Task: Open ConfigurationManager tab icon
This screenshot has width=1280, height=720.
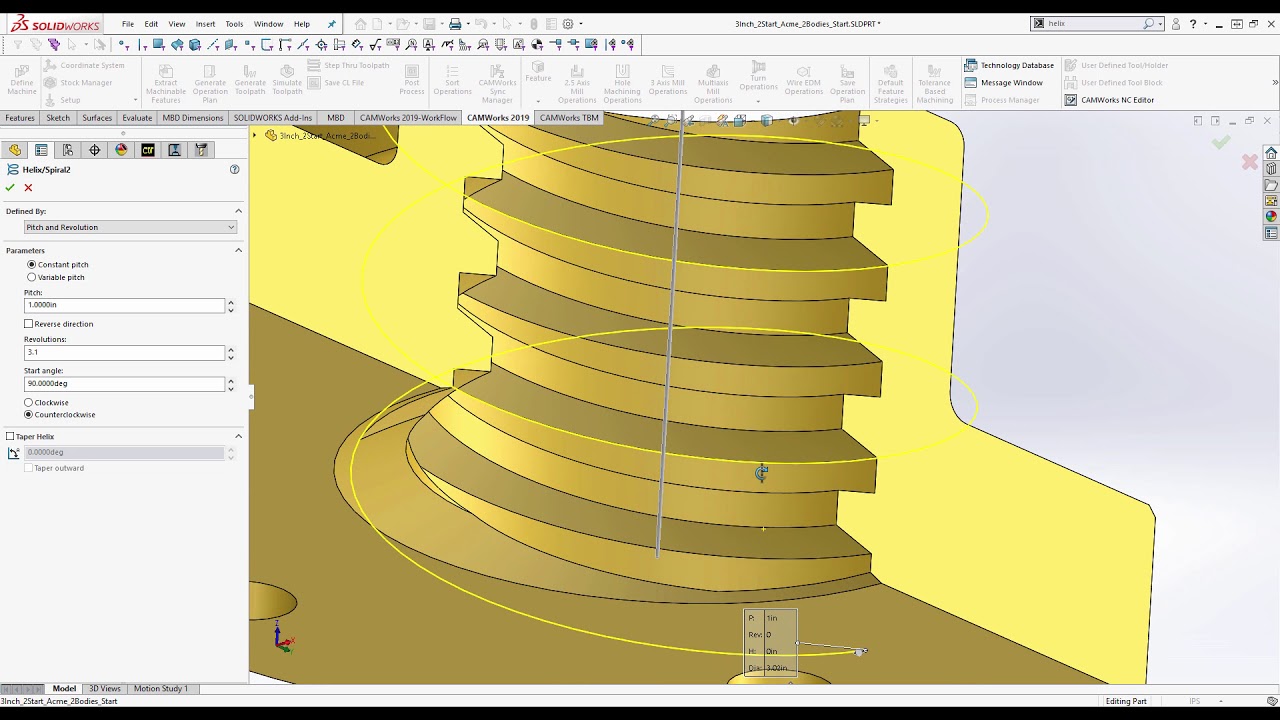Action: [x=68, y=150]
